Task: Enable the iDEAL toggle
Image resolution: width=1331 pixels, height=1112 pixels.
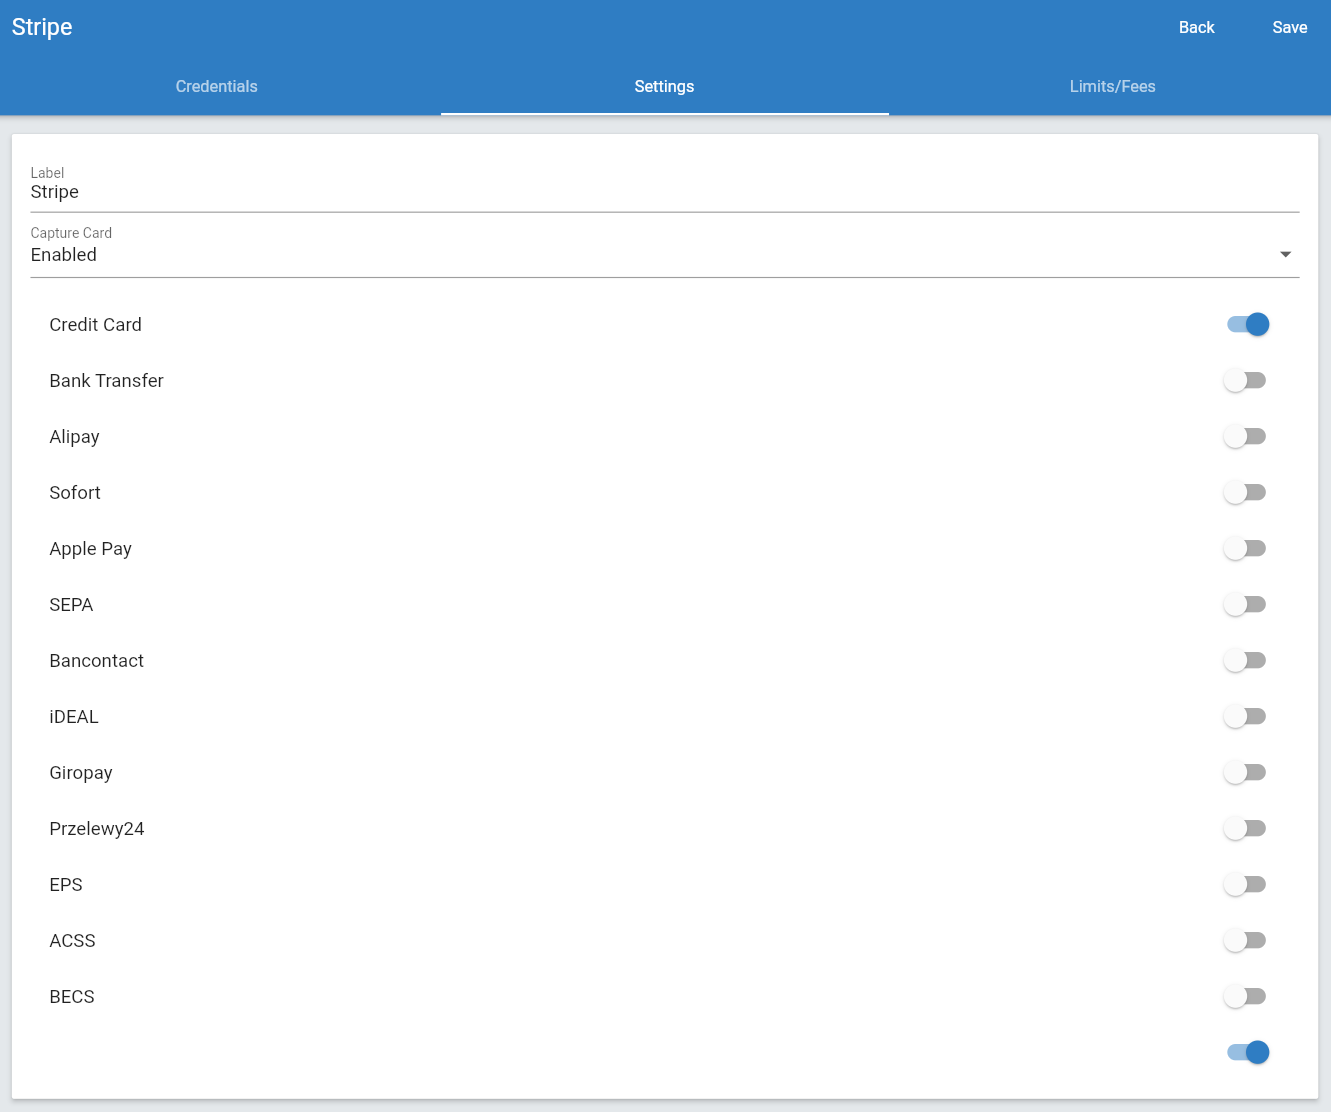Action: (1245, 716)
